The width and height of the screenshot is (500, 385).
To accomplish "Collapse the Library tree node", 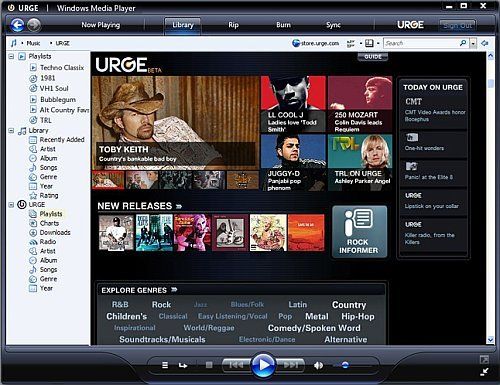I will point(11,131).
